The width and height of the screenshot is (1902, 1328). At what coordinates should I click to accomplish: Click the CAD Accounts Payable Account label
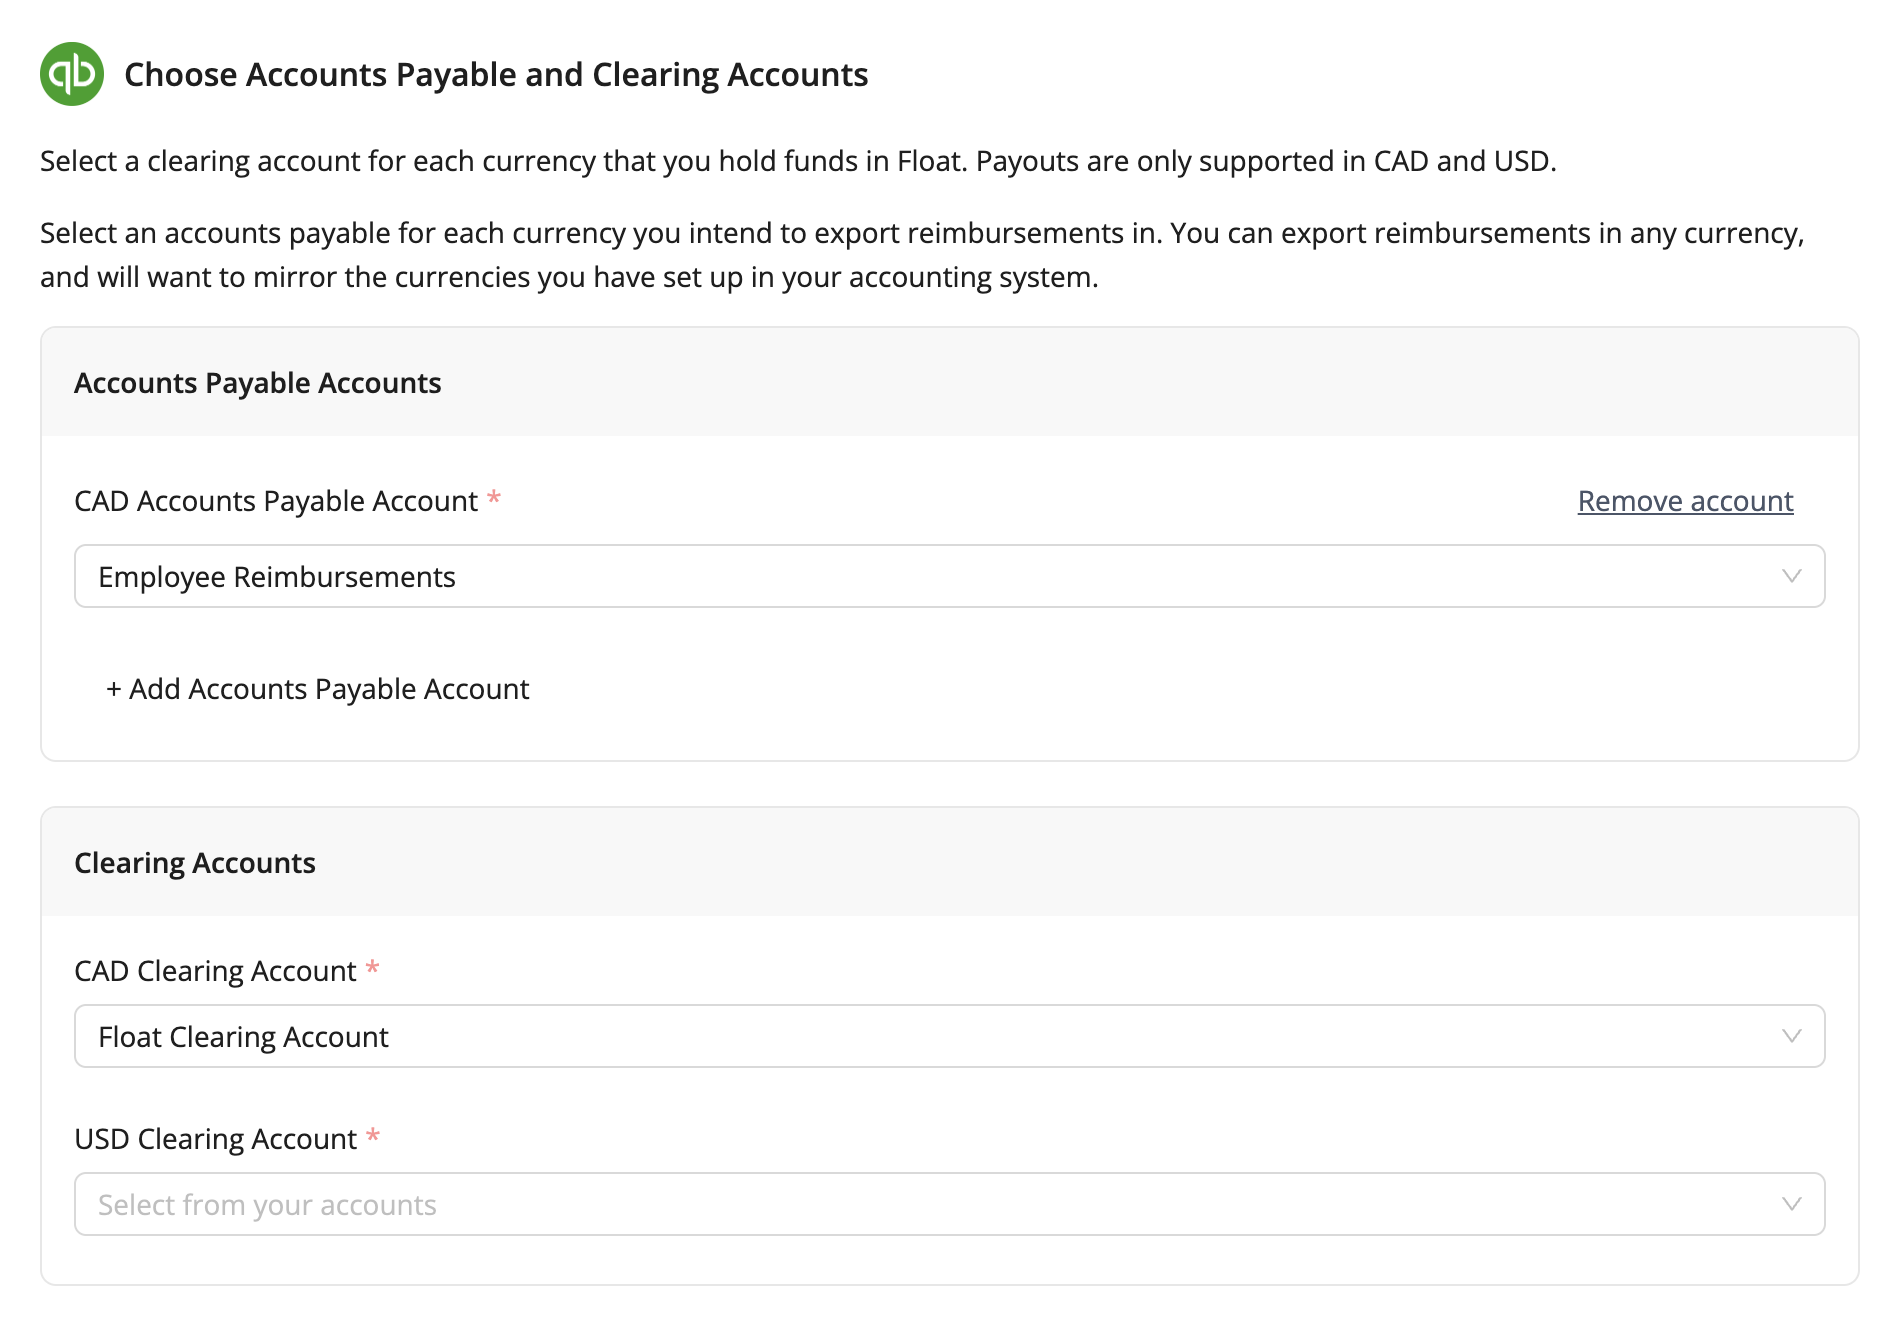(276, 501)
